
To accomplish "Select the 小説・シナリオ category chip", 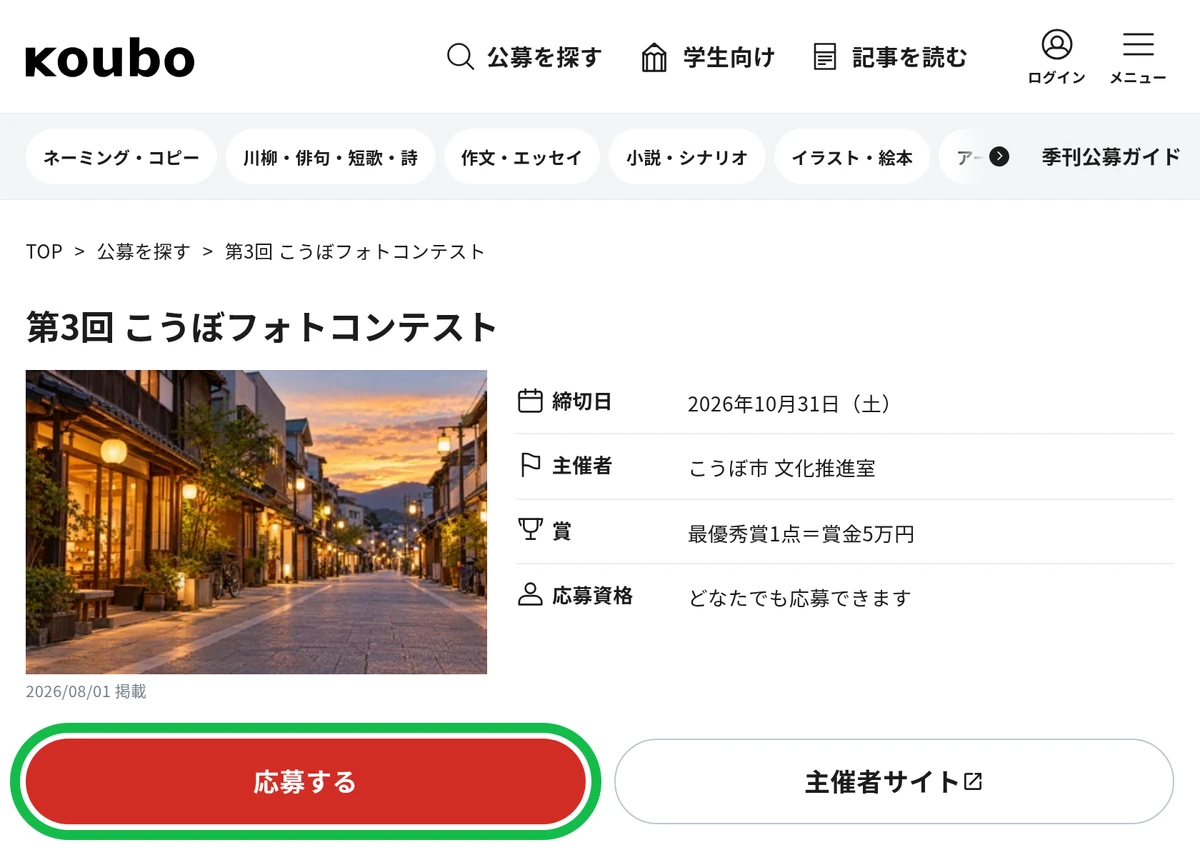I will (x=687, y=157).
